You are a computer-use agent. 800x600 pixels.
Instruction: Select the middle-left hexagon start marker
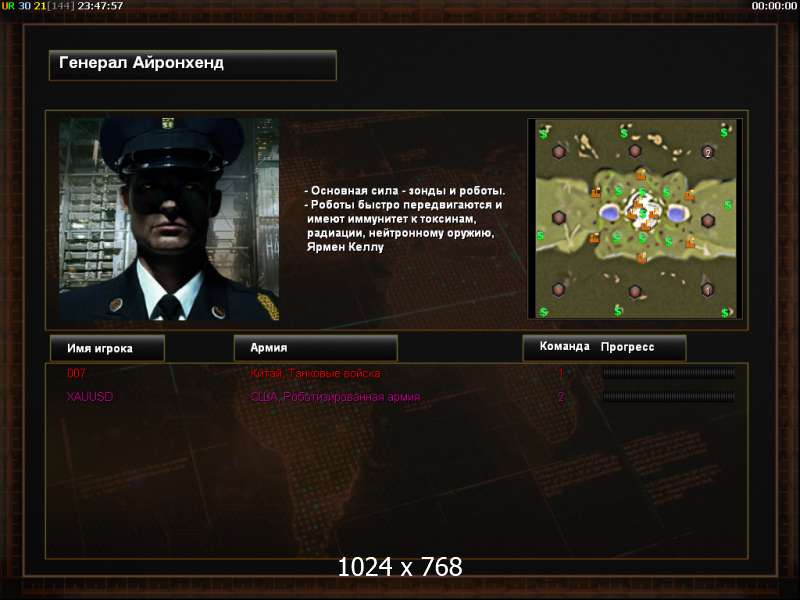(x=559, y=217)
